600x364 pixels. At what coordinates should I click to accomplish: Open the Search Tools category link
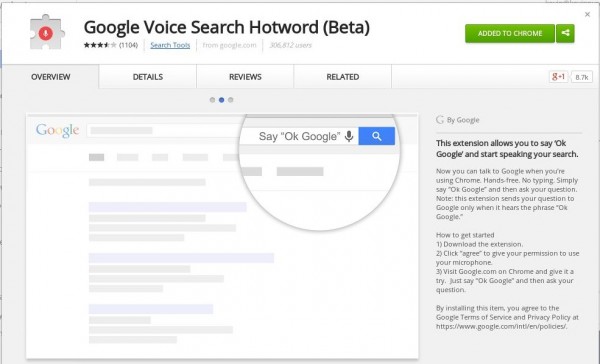pyautogui.click(x=170, y=45)
